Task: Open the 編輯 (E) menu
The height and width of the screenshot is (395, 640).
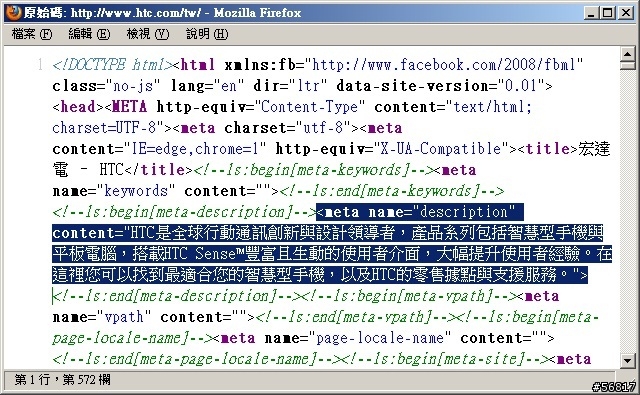Action: (x=89, y=33)
